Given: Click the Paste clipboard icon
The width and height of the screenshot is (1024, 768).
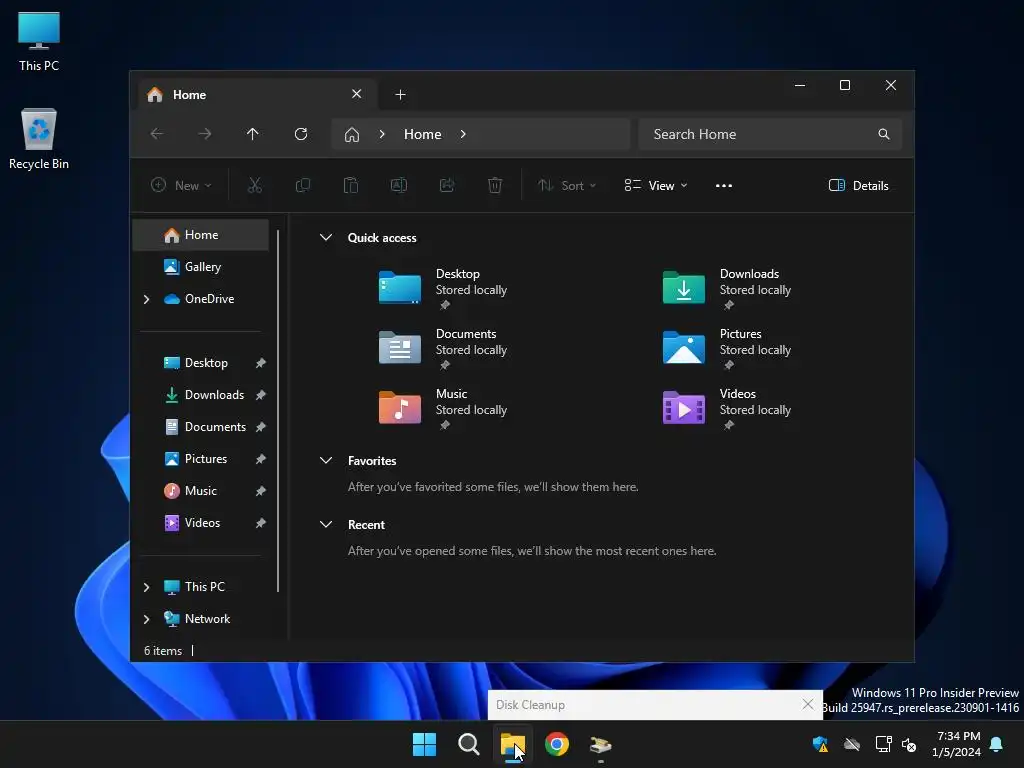Looking at the screenshot, I should tap(351, 185).
